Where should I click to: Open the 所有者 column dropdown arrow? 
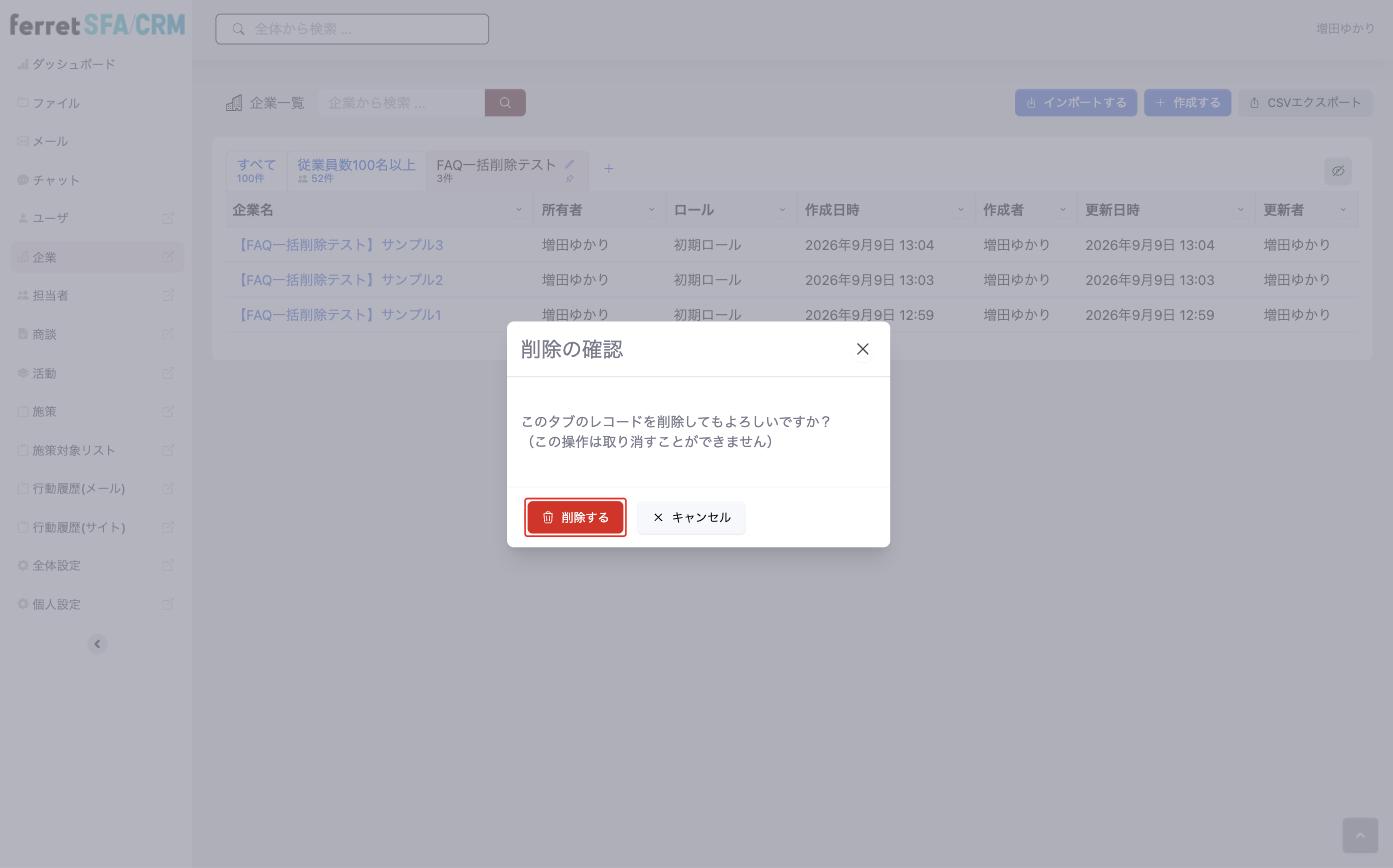[x=651, y=210]
